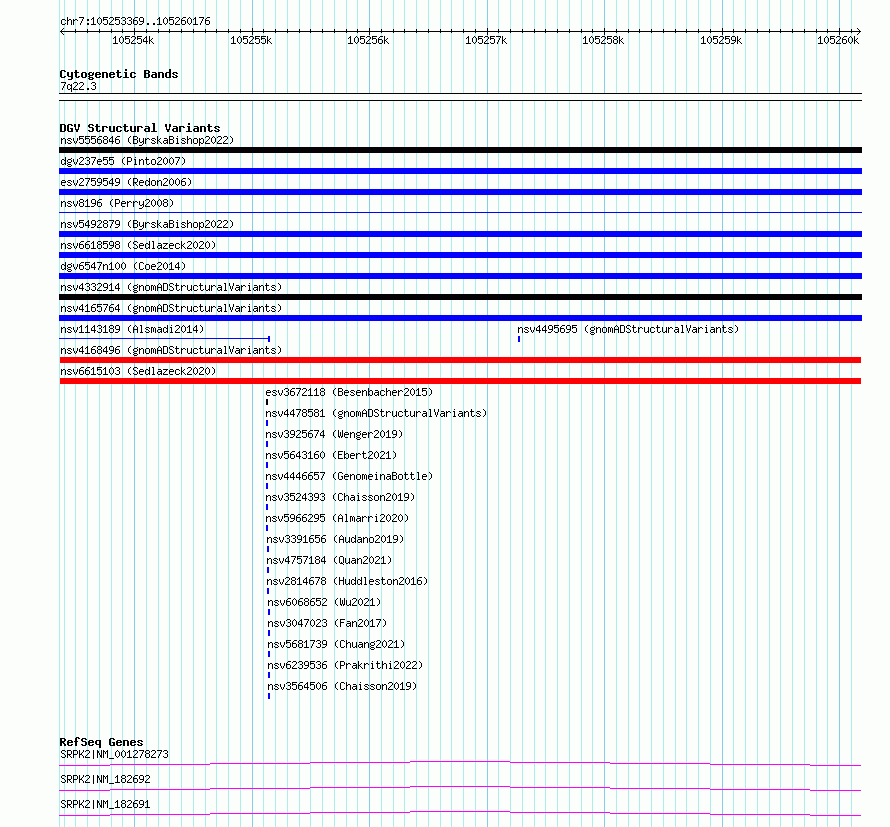Open nsv5492879 (ByrskaBishop2022) variant label
The width and height of the screenshot is (890, 827).
[x=147, y=224]
